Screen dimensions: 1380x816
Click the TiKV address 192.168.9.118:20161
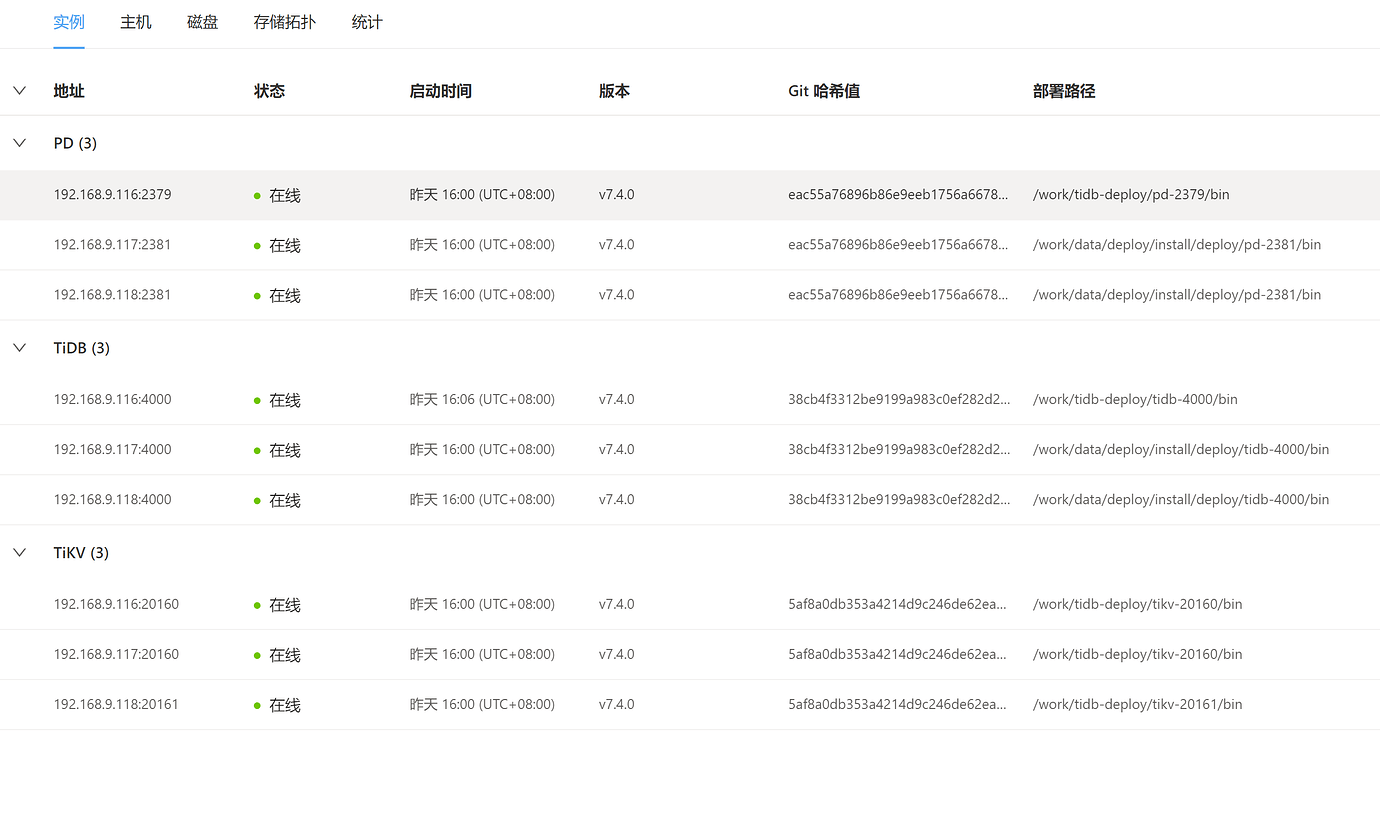click(116, 704)
